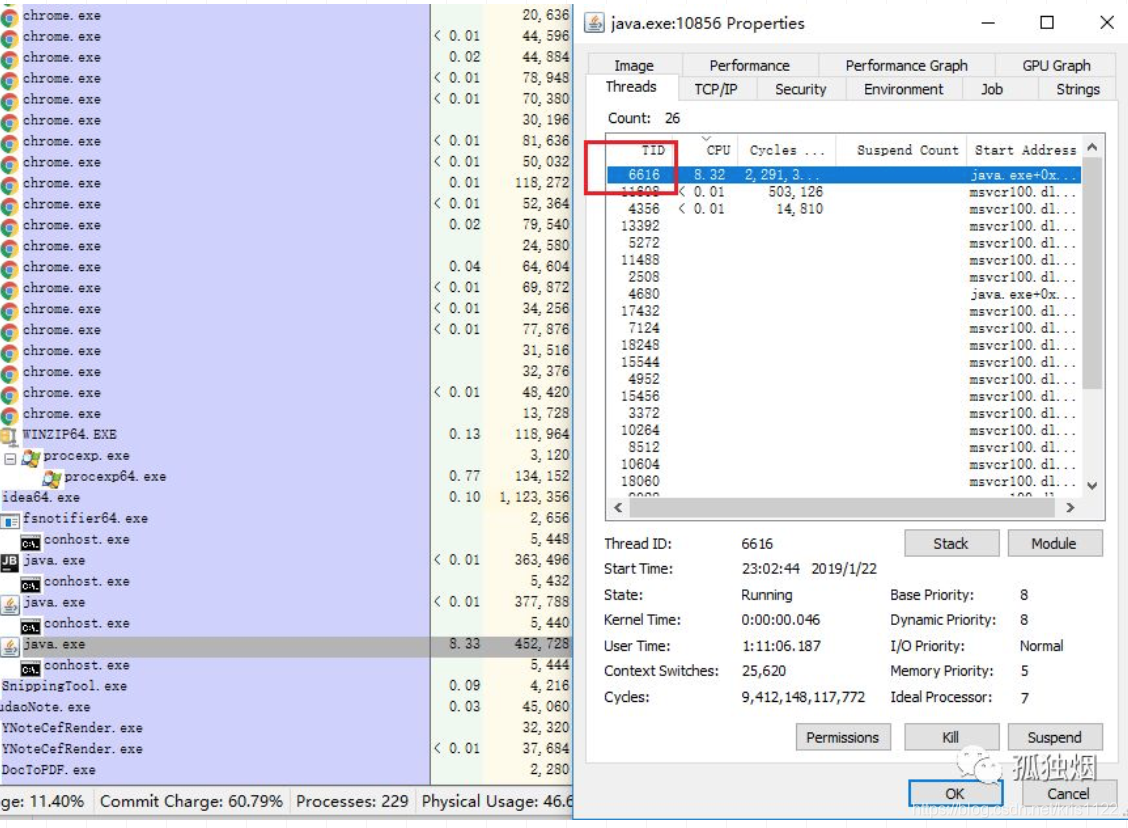Select thread row with TID 4356

pos(843,209)
